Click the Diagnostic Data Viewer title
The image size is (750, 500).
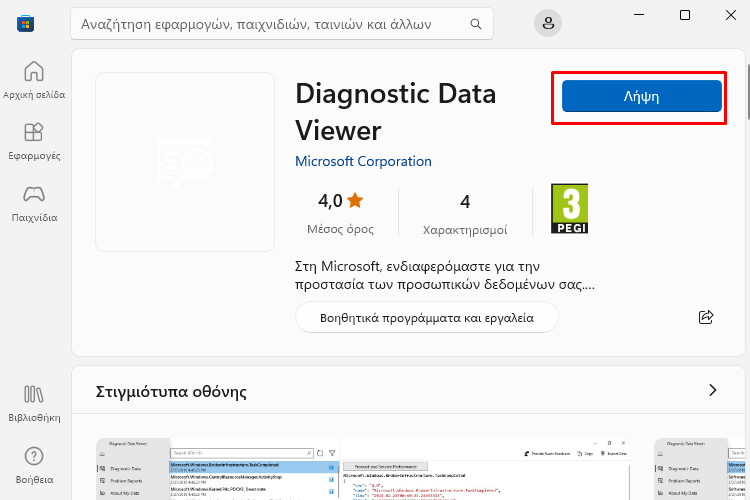tap(396, 111)
